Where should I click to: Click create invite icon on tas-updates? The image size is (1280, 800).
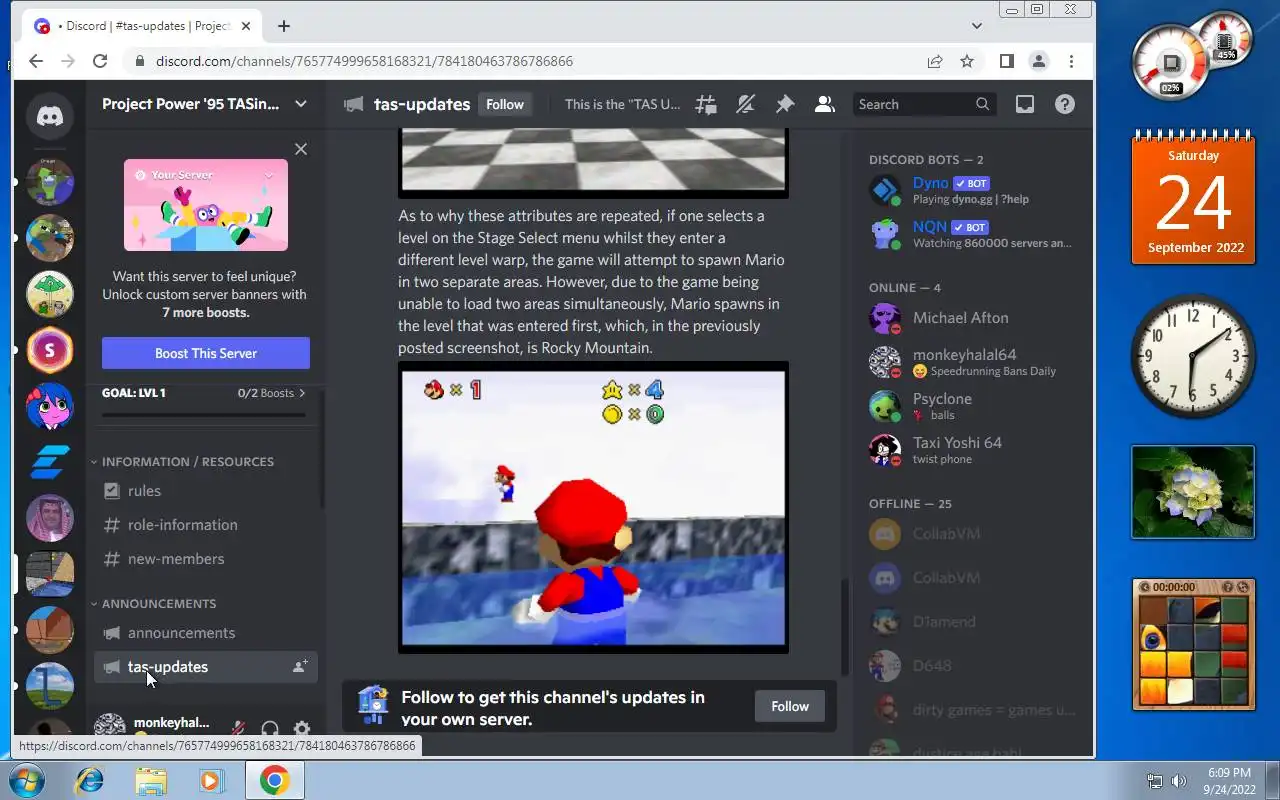click(299, 666)
